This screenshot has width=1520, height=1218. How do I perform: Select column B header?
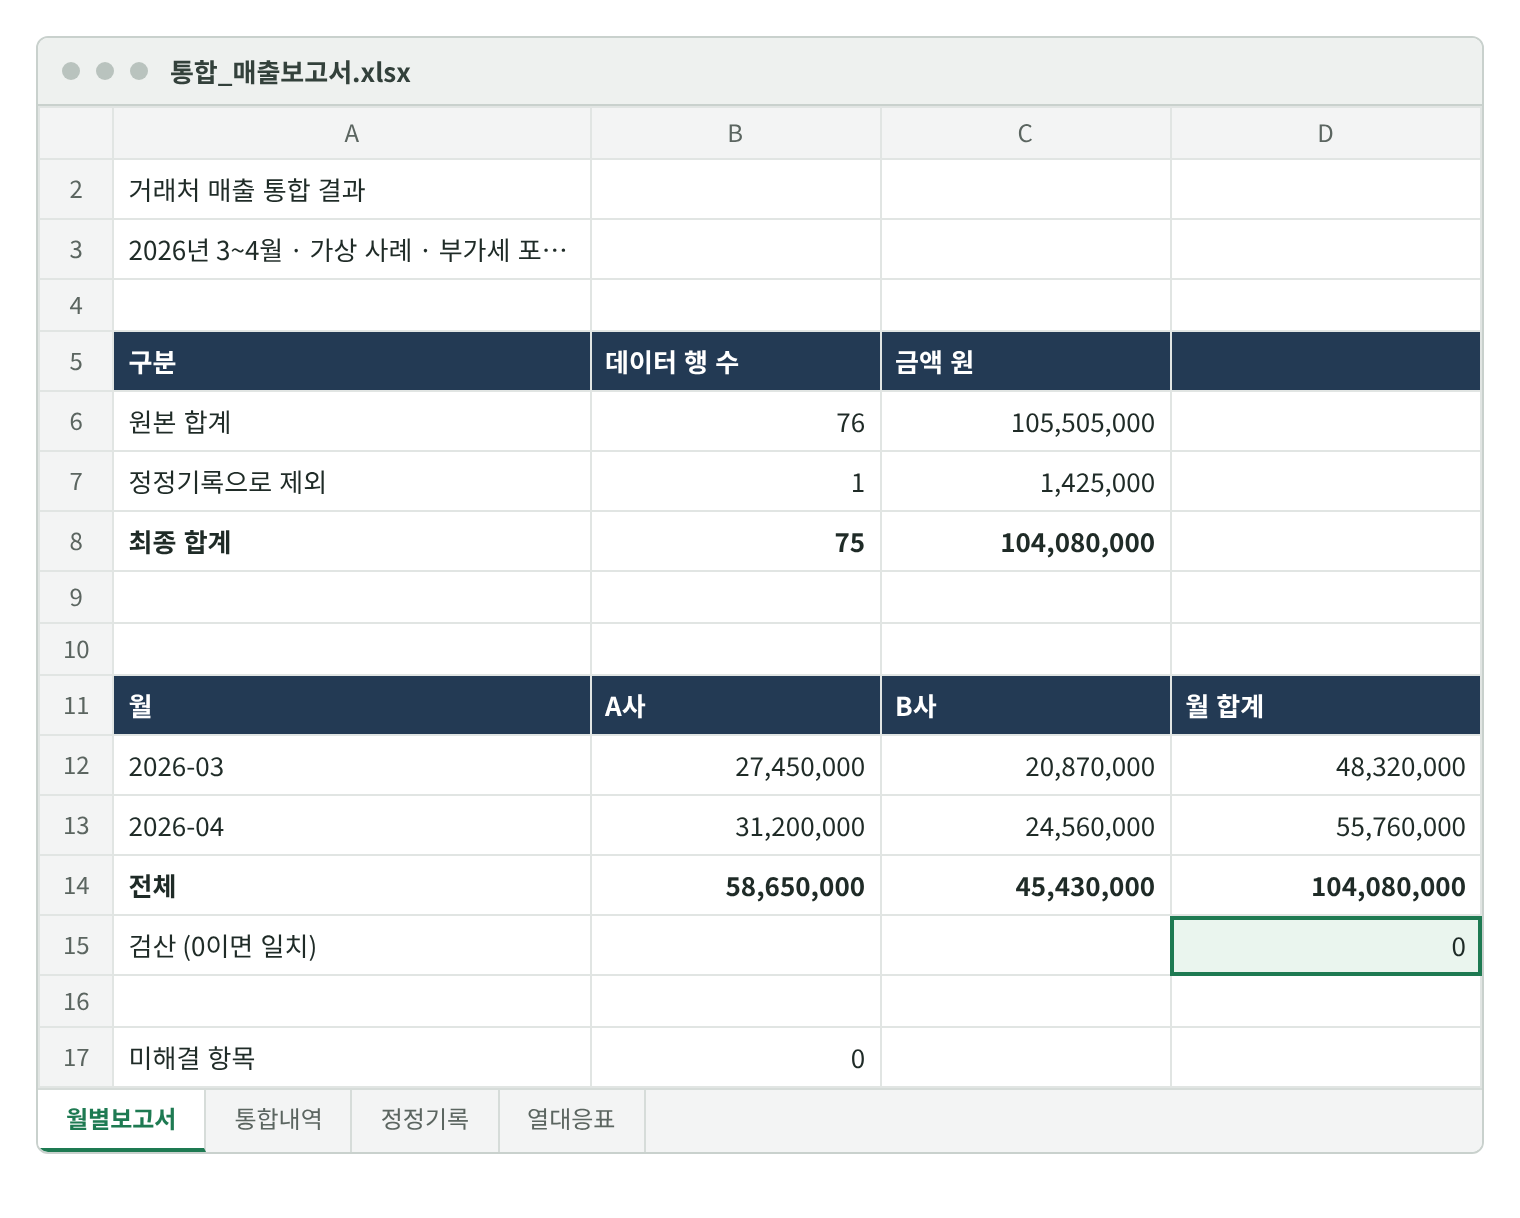(736, 134)
